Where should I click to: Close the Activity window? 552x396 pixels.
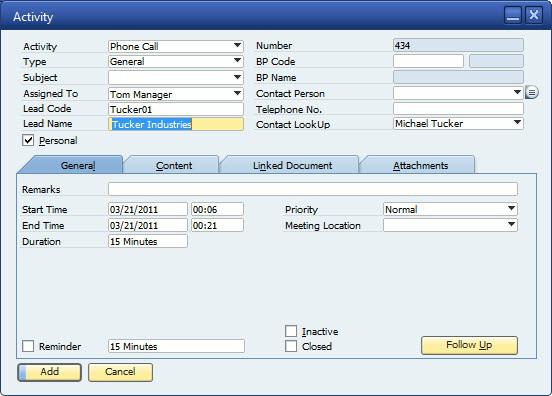(x=534, y=15)
